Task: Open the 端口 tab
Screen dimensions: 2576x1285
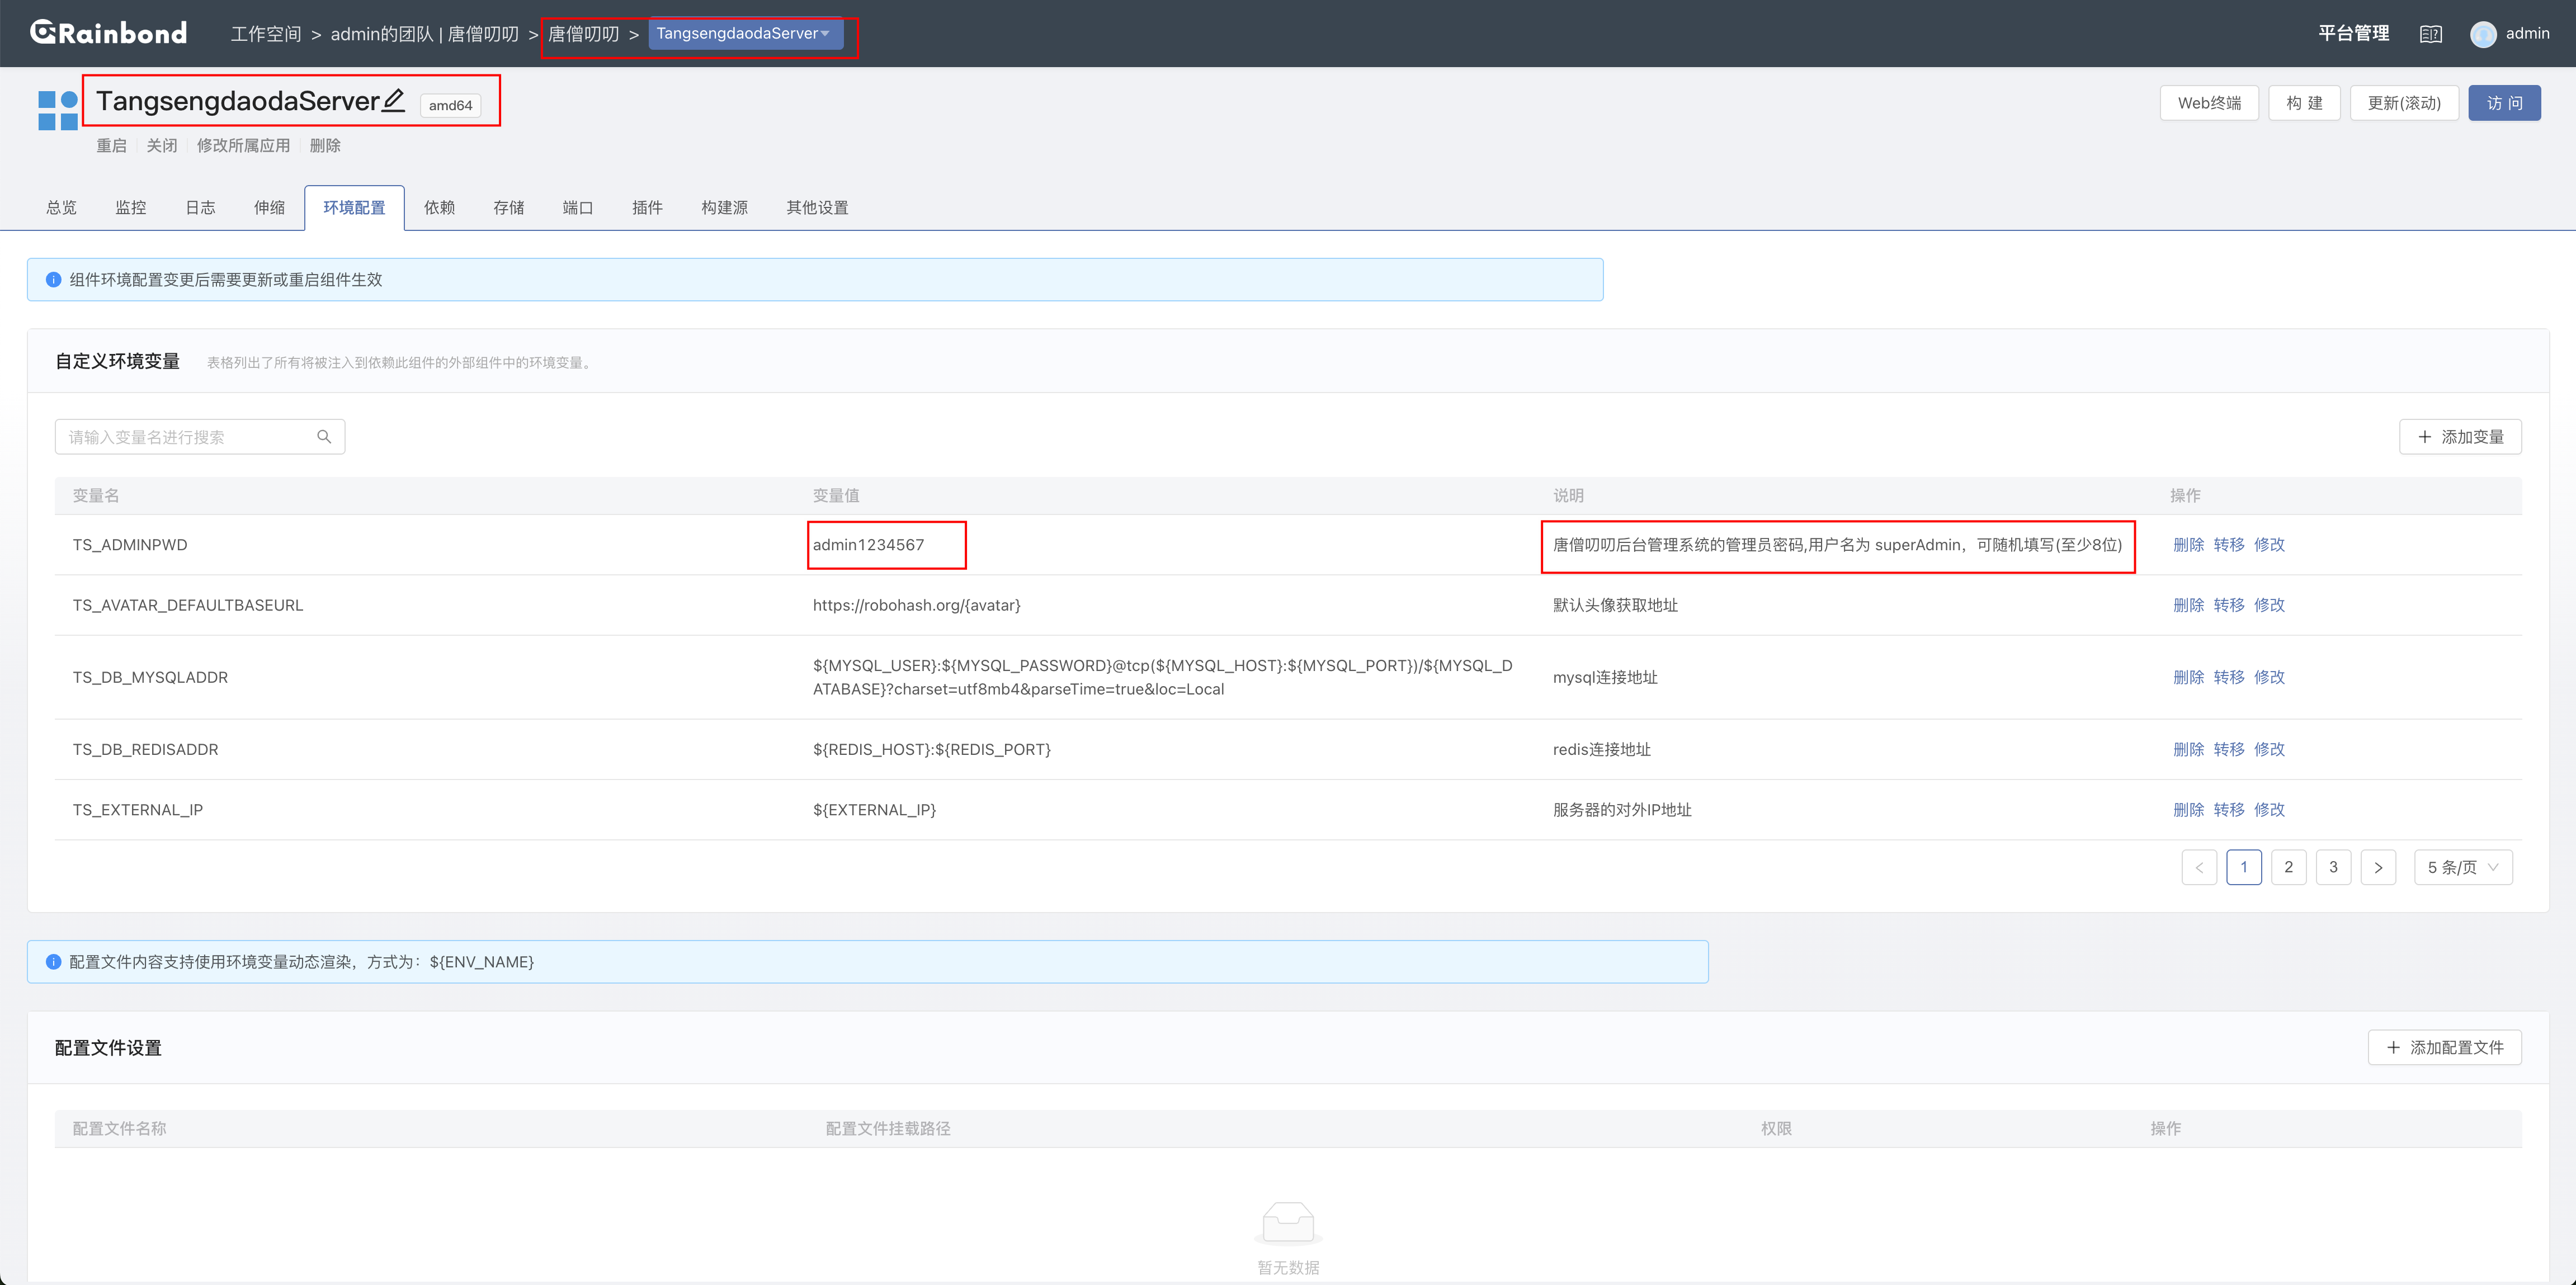Action: pos(577,207)
